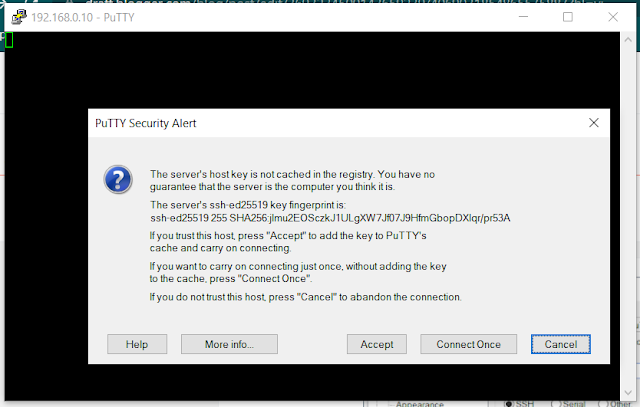Click the terminal scrollbar up arrow

click(x=628, y=40)
